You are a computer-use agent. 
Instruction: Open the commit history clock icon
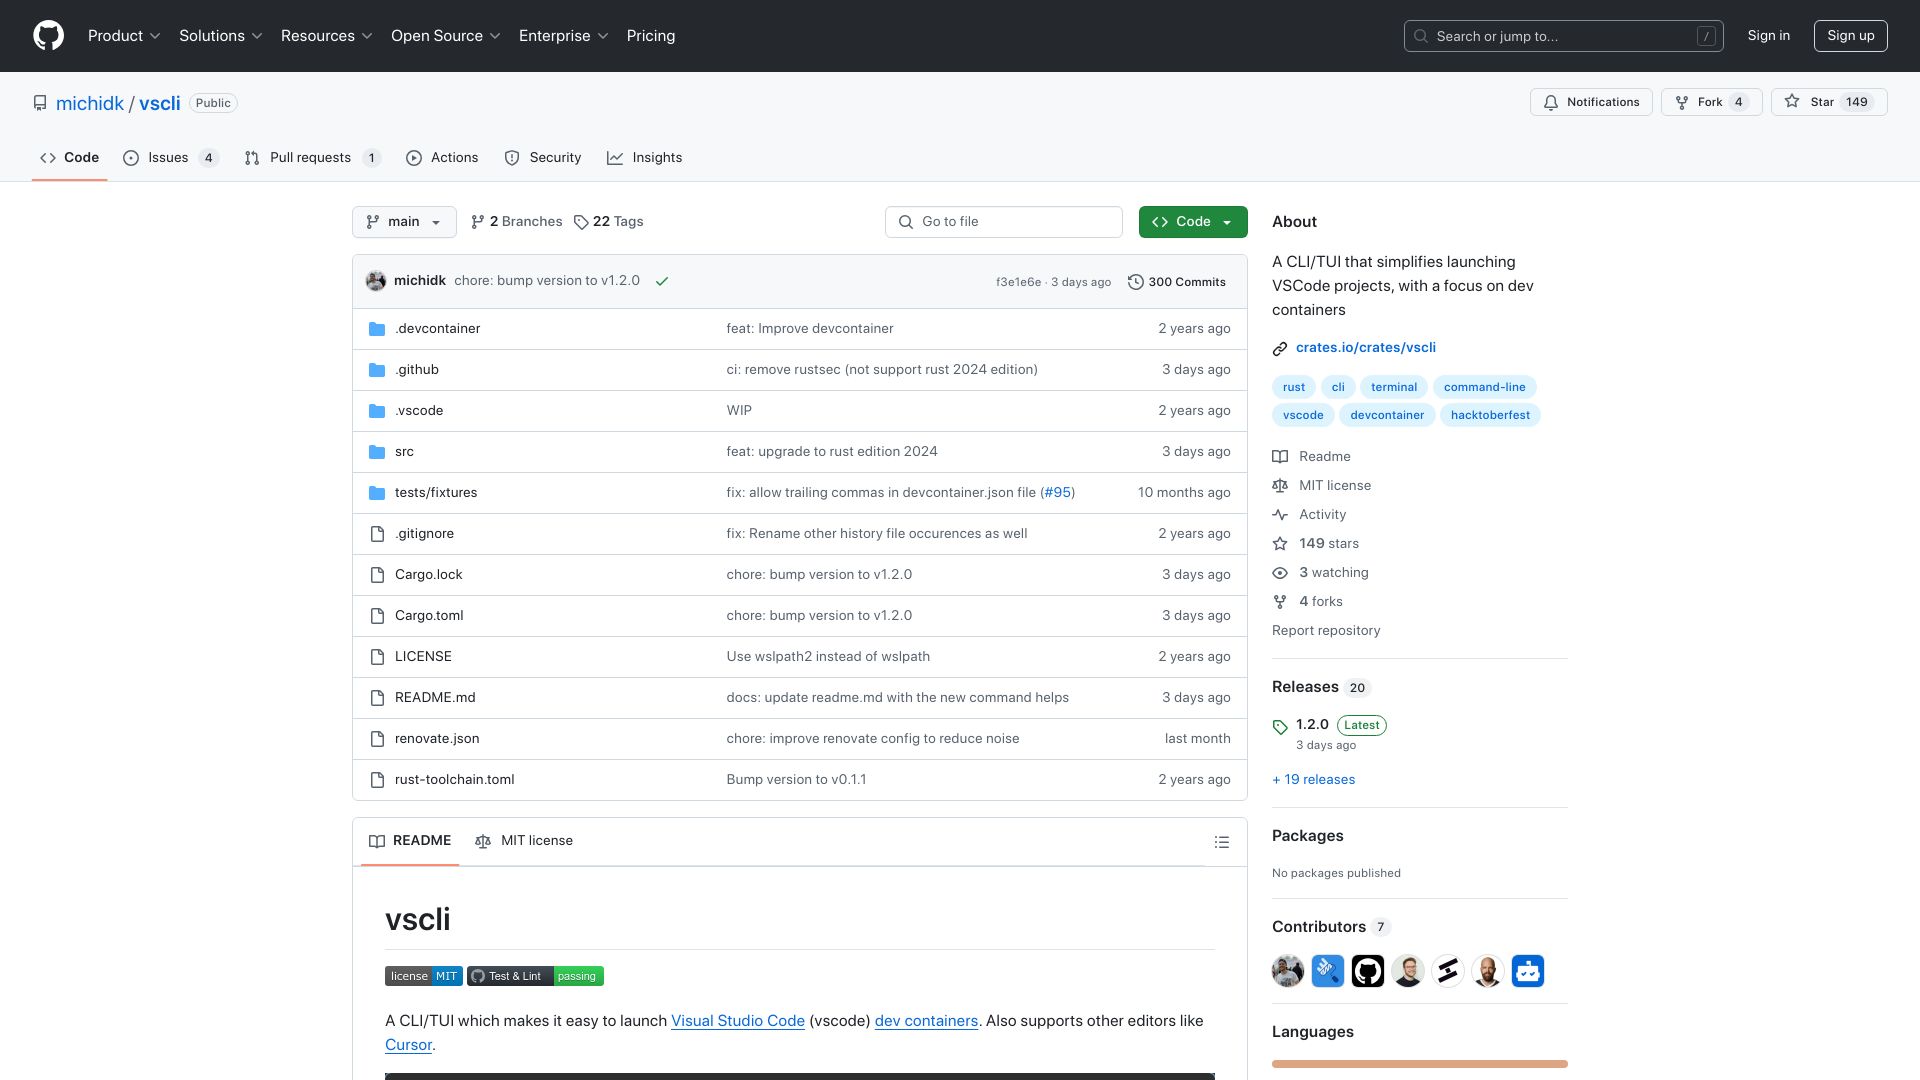[1135, 282]
